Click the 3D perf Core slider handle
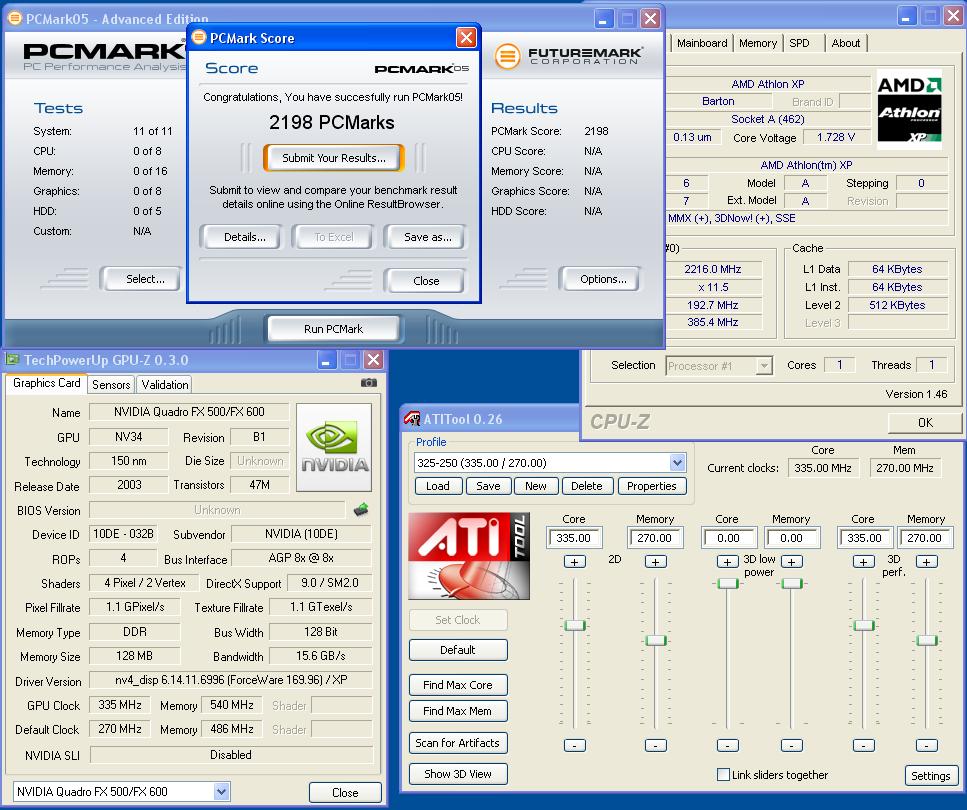This screenshot has height=810, width=967. pos(863,626)
